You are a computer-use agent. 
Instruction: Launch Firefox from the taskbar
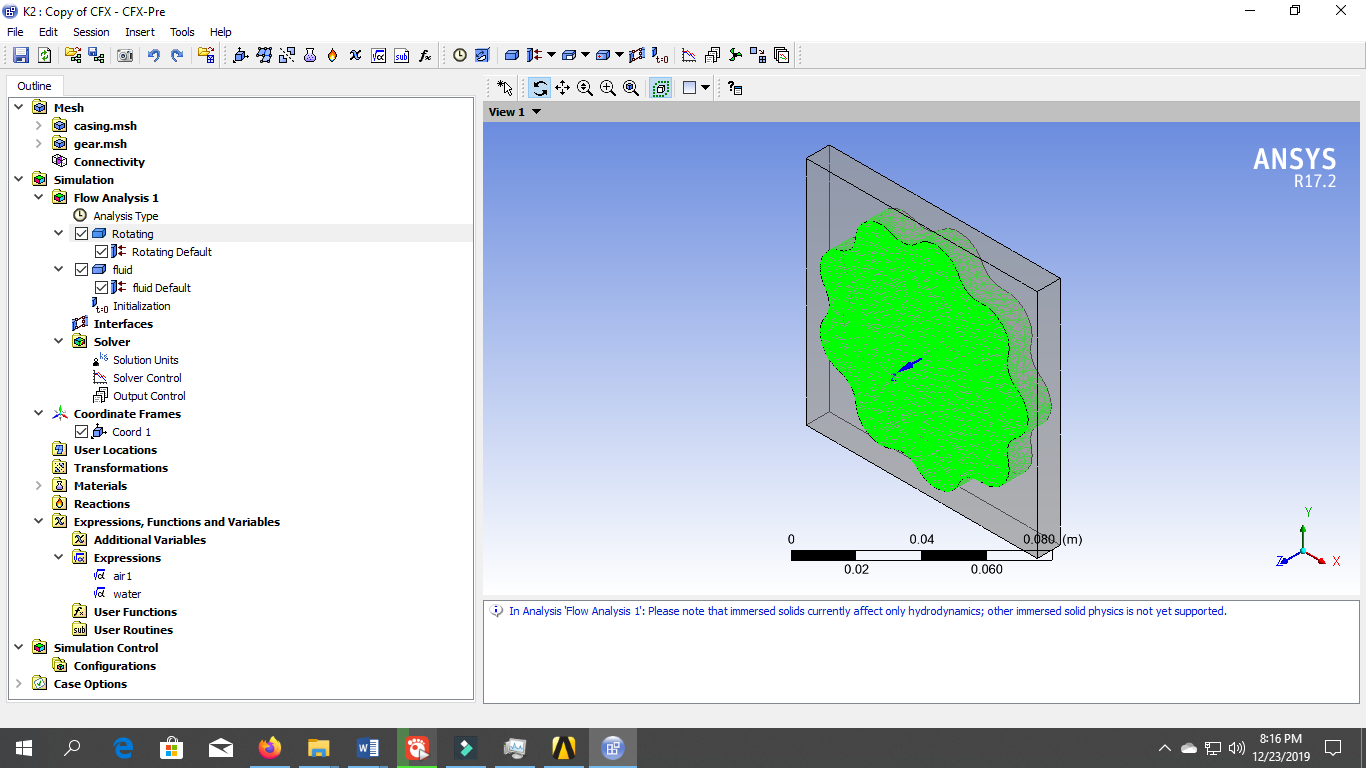(269, 747)
